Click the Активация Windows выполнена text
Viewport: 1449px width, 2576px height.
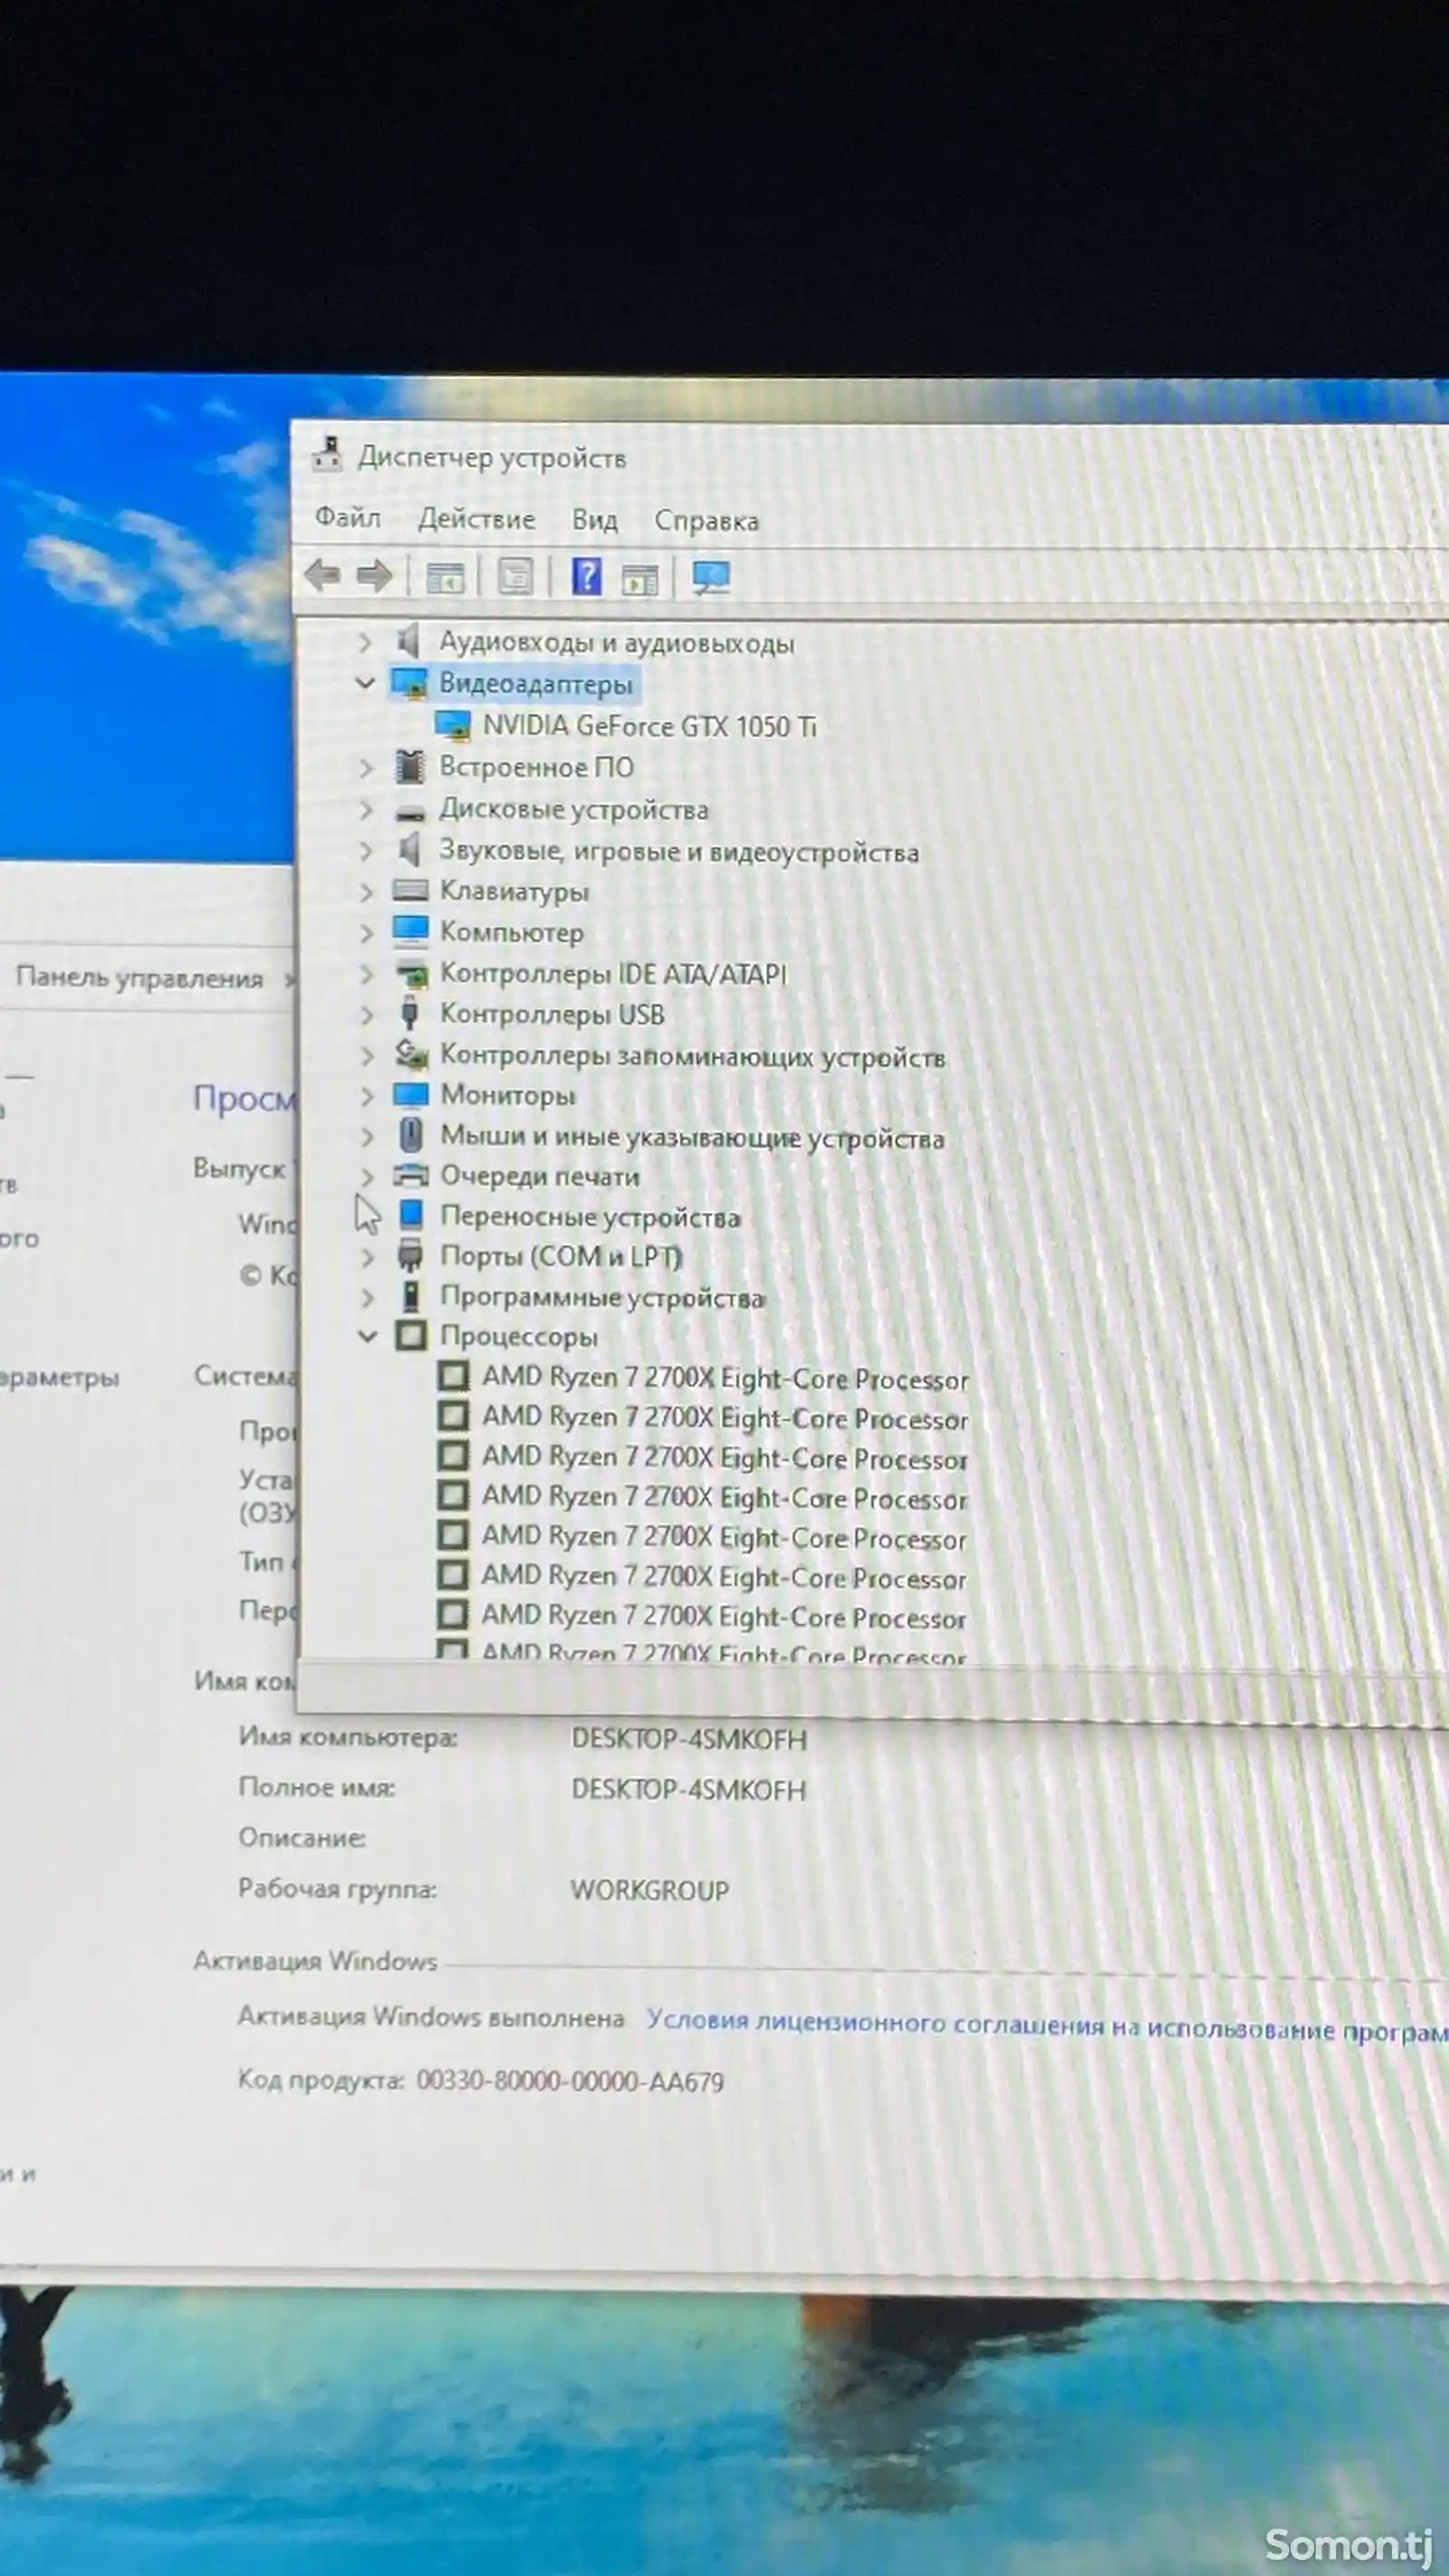(431, 2017)
